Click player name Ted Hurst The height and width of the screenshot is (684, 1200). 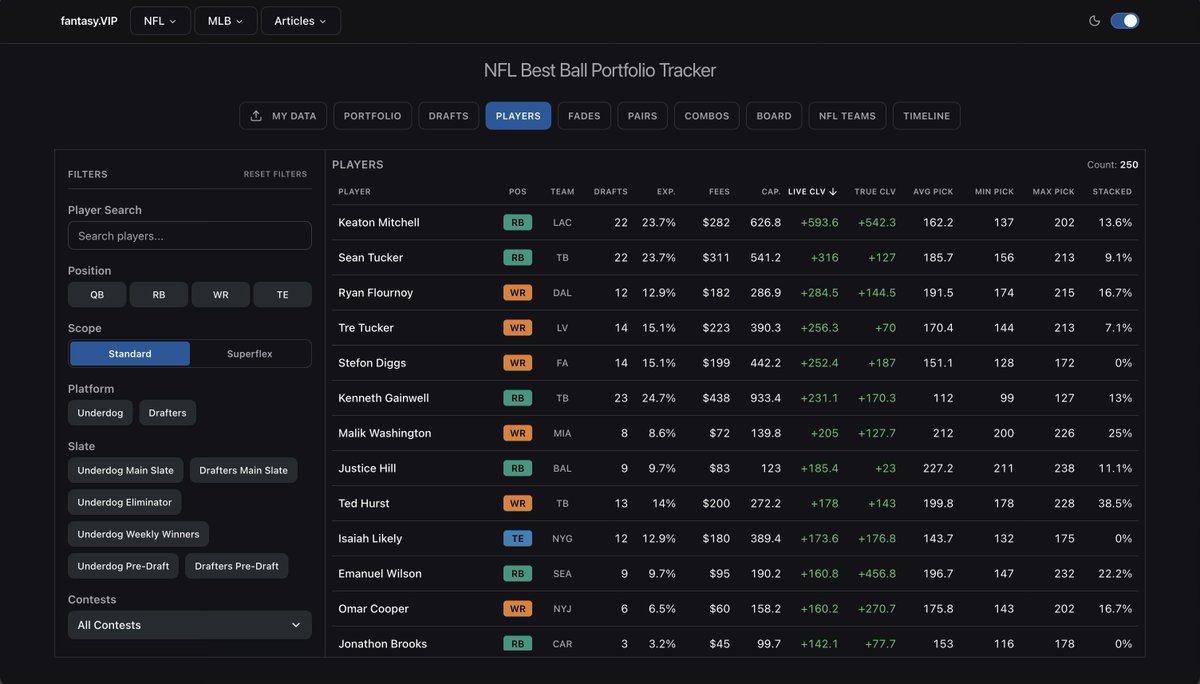[x=364, y=503]
